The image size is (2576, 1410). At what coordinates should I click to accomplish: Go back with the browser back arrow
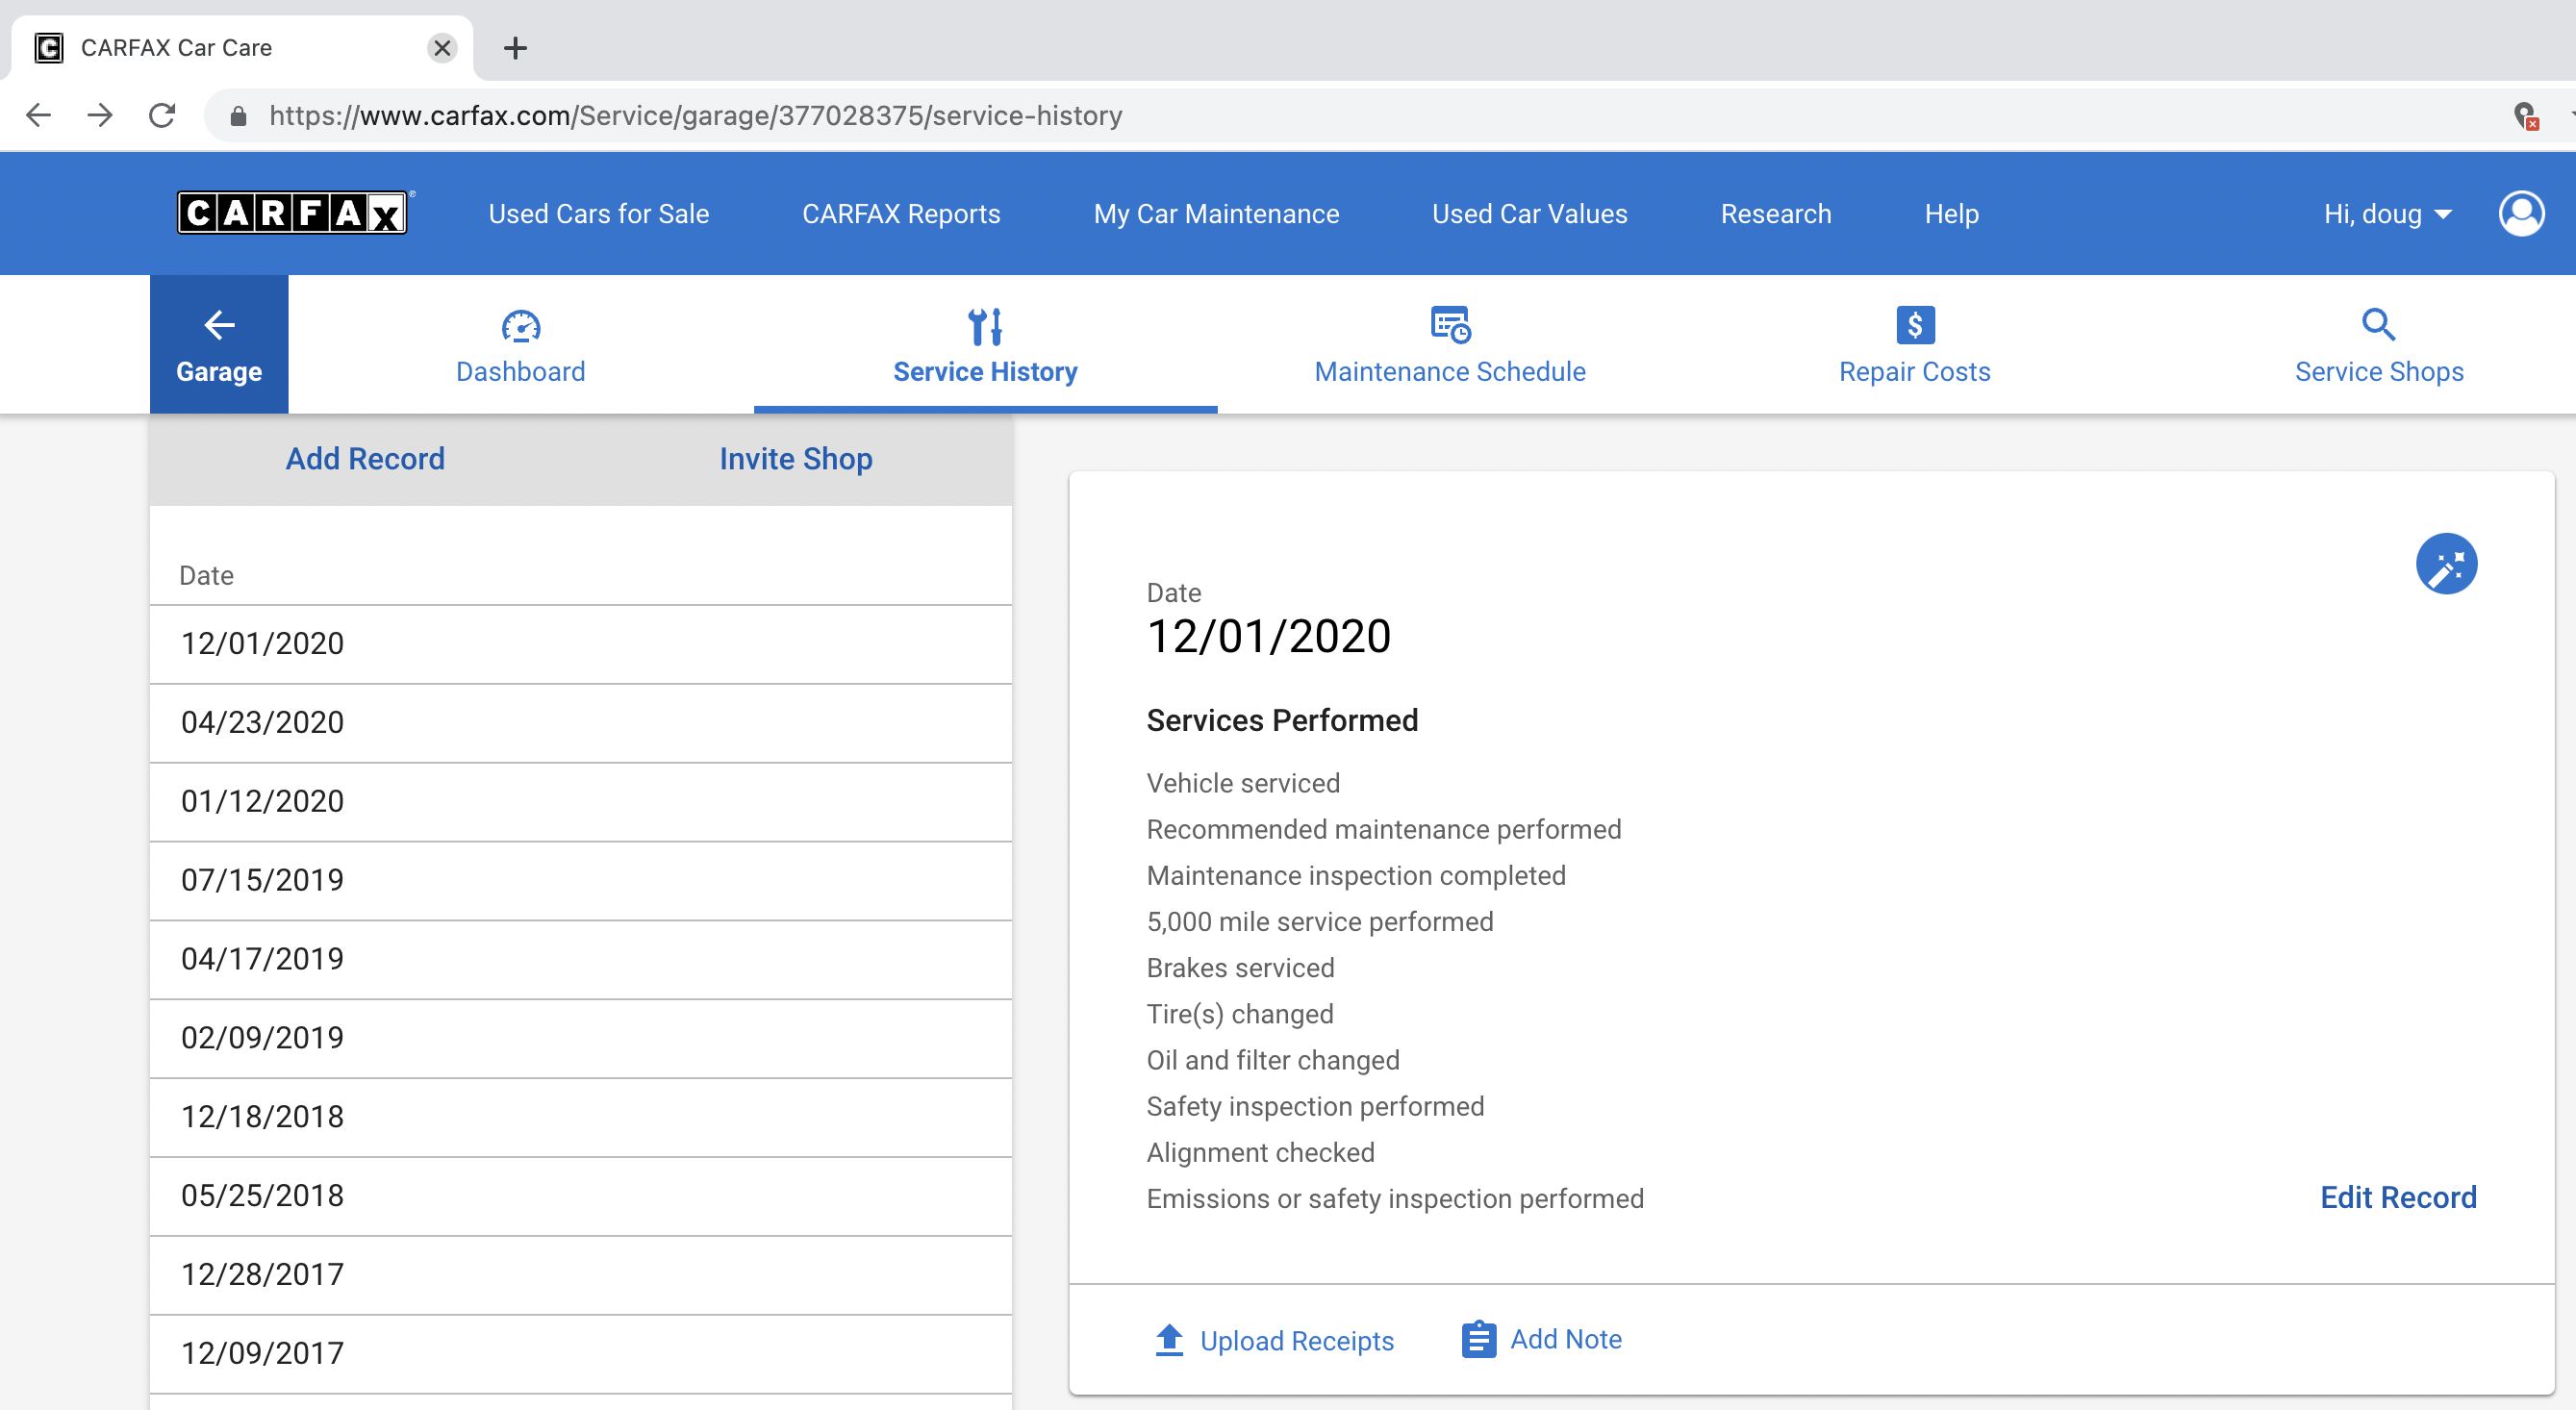(x=38, y=115)
